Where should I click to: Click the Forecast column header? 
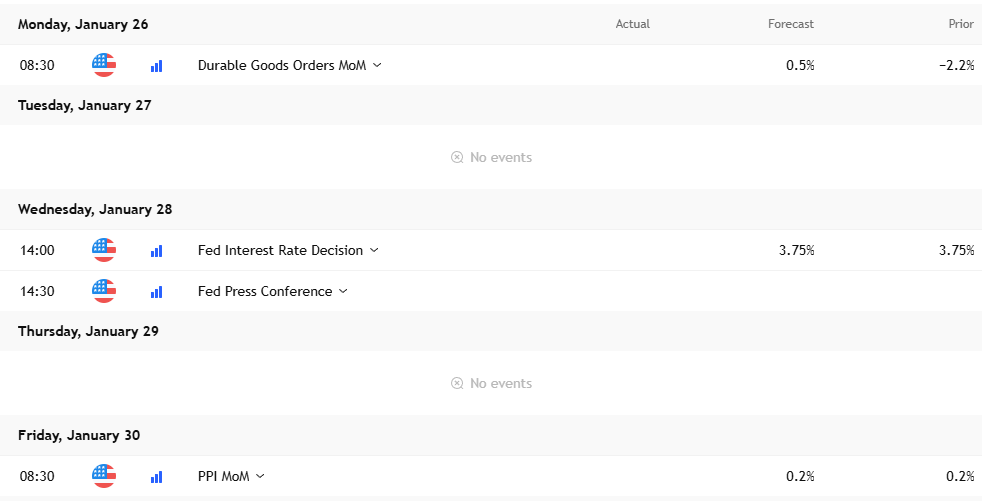pos(791,24)
